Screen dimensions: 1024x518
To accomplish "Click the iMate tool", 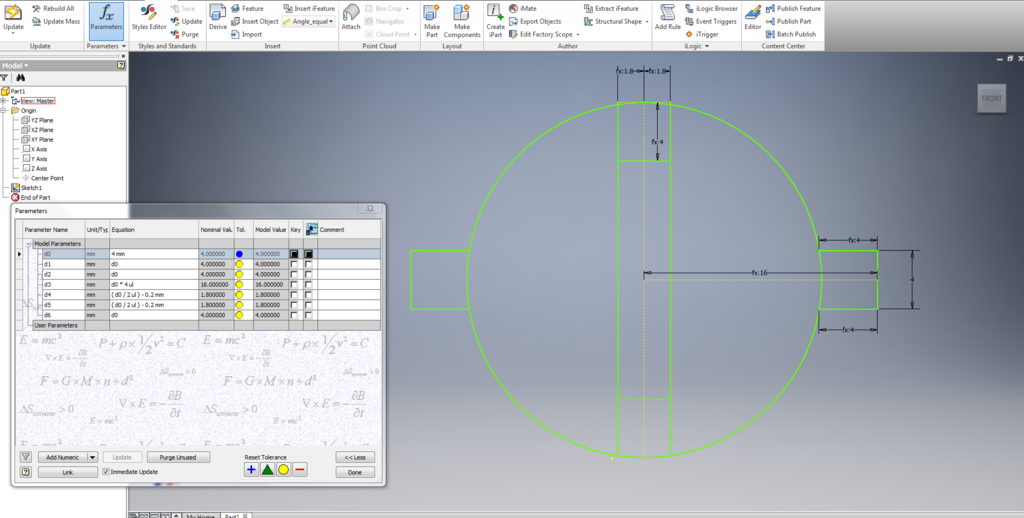I will pos(522,8).
